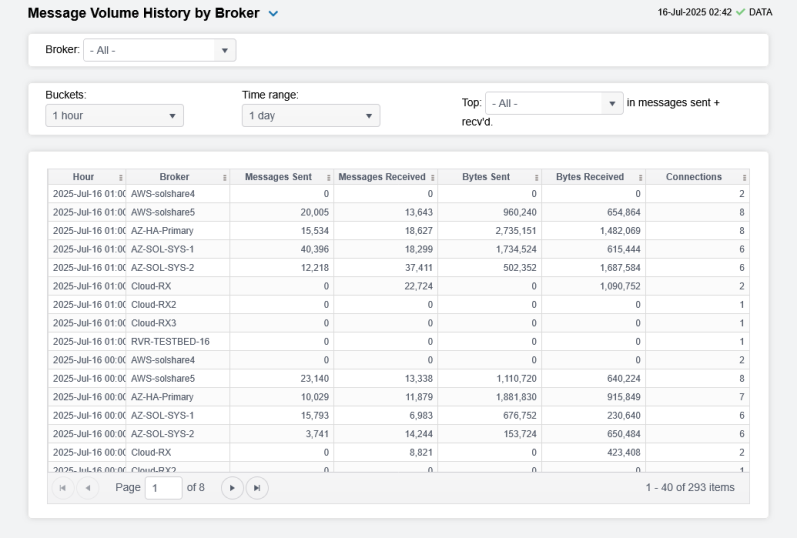The height and width of the screenshot is (538, 797).
Task: Sort table by Hour column header
Action: 83,177
